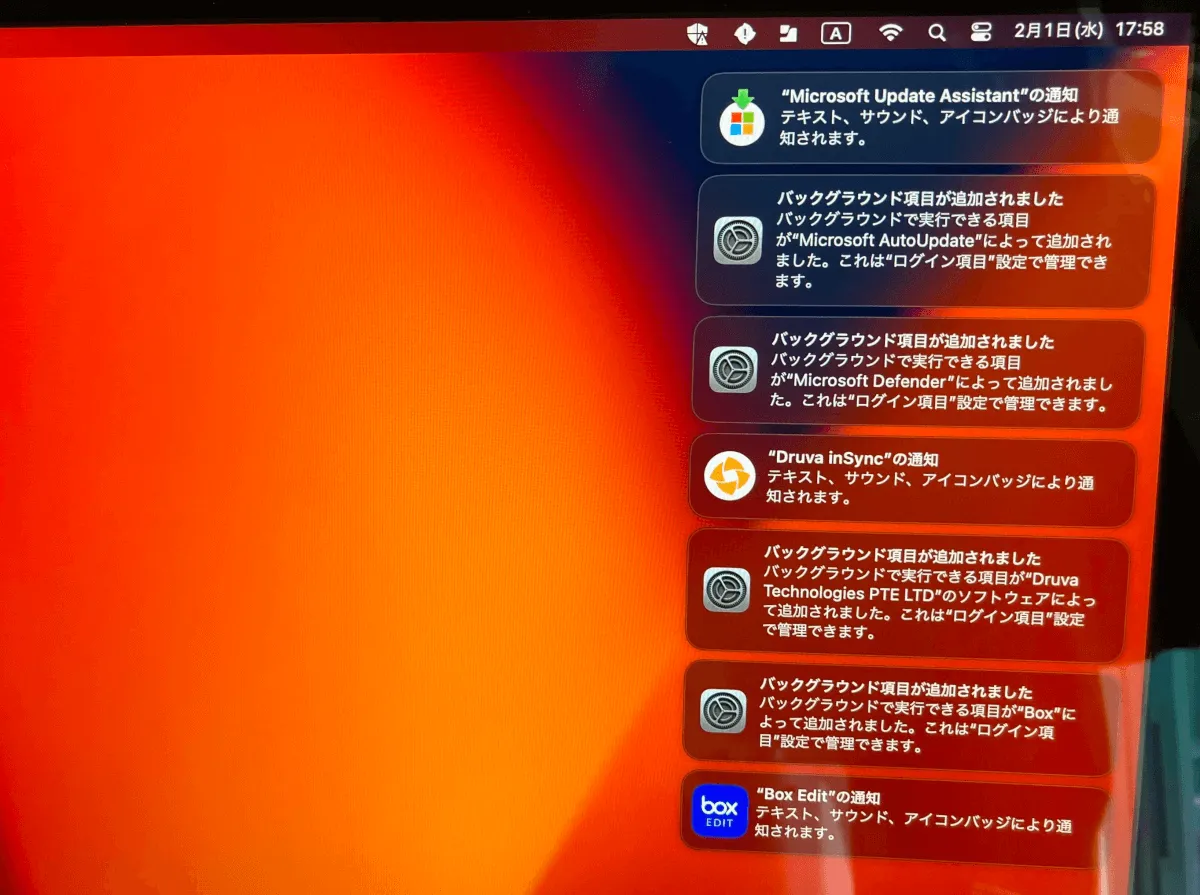Click settings icon in "Box" background item notification

click(723, 711)
